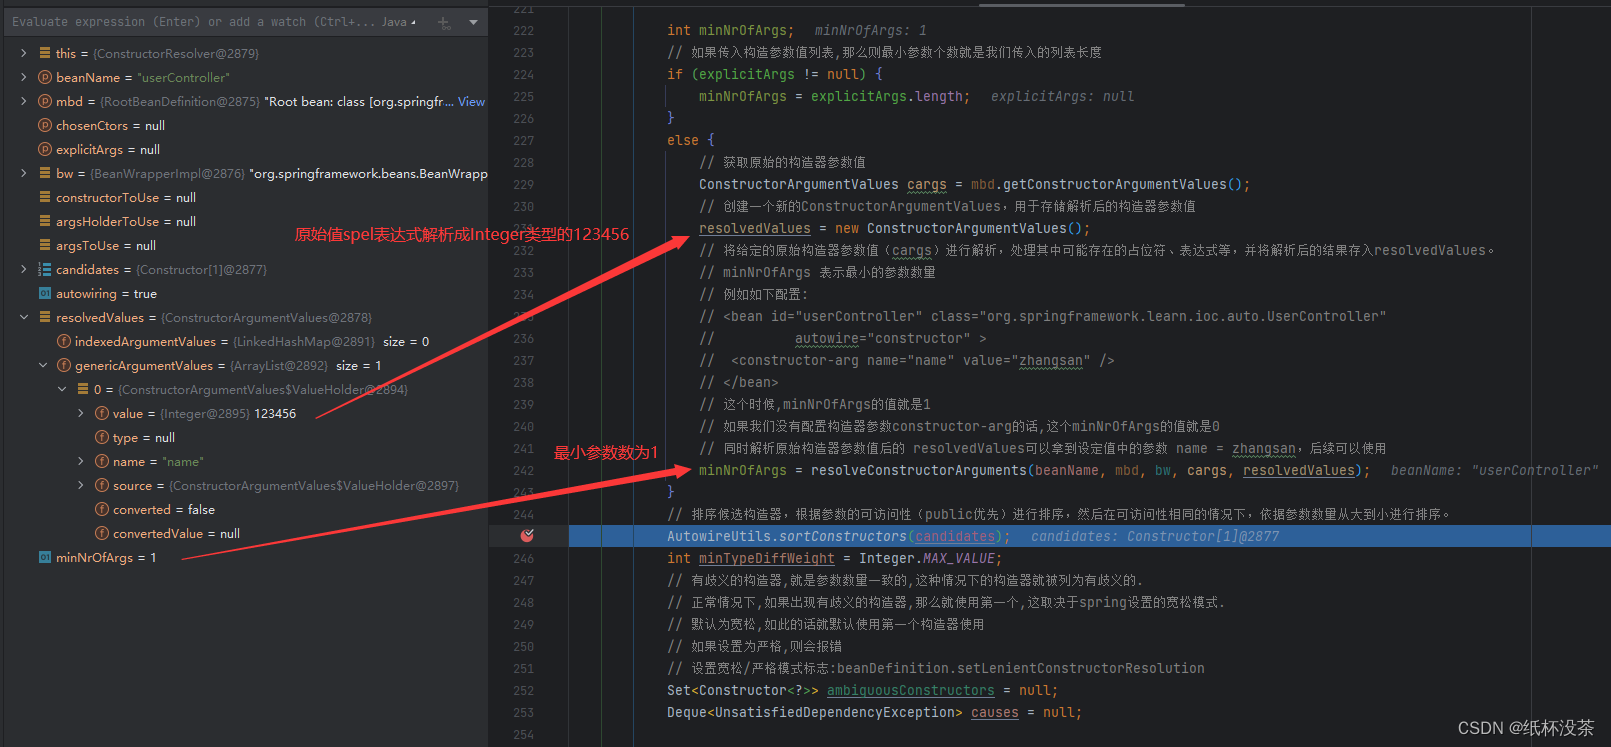The image size is (1611, 747).
Task: Expand the value Integer 123456 node
Action: [81, 413]
